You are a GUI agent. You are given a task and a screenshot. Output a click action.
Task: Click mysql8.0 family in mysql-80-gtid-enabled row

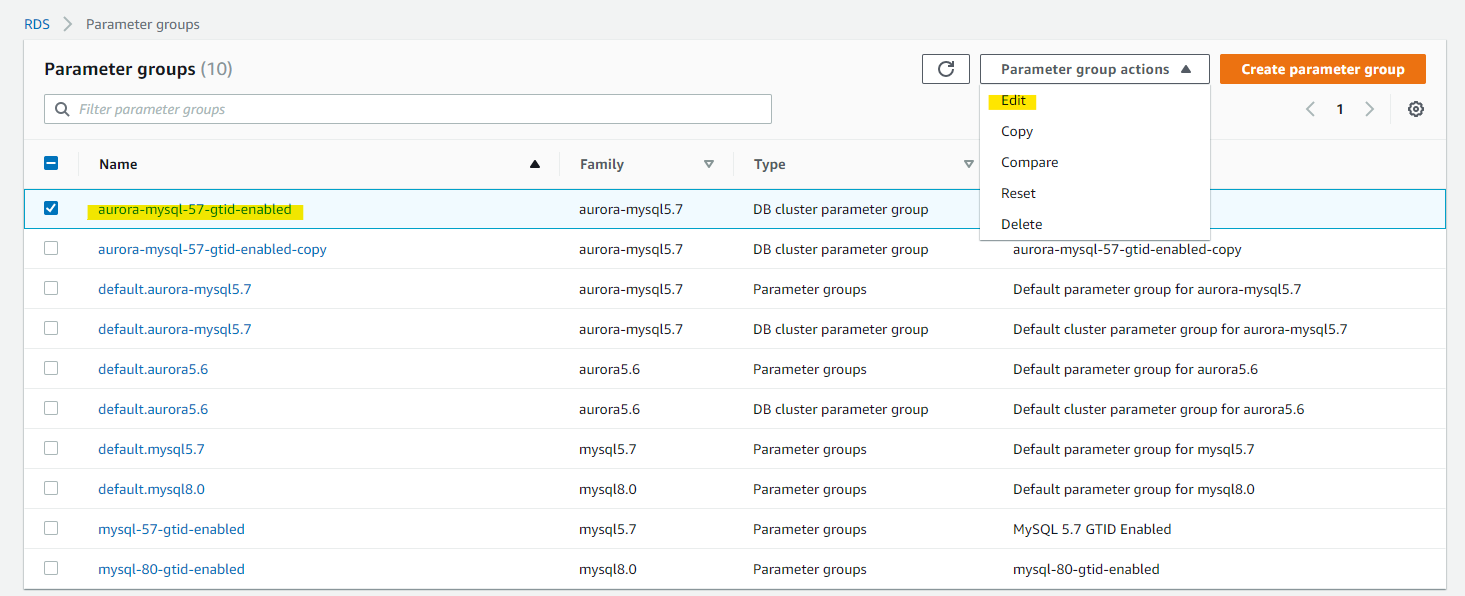[608, 569]
